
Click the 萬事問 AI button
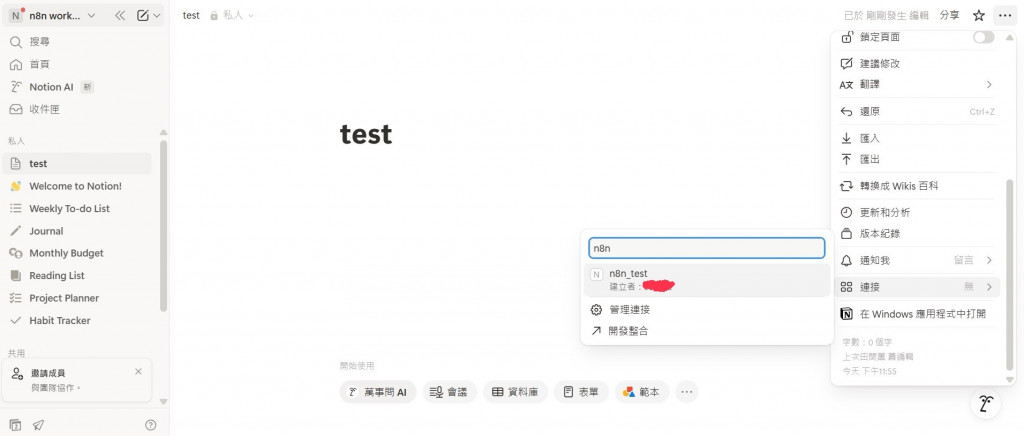coord(378,392)
